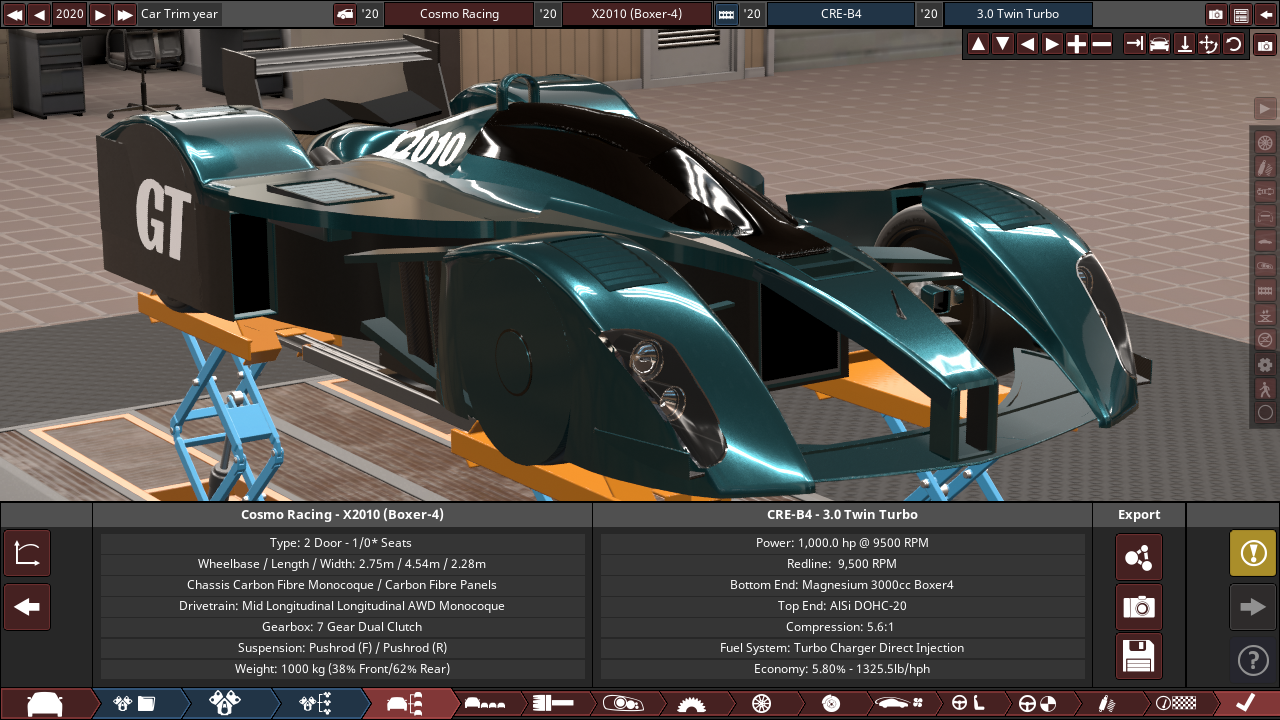This screenshot has height=720, width=1280.
Task: Open the engine variant lock tab
Action: [225, 704]
